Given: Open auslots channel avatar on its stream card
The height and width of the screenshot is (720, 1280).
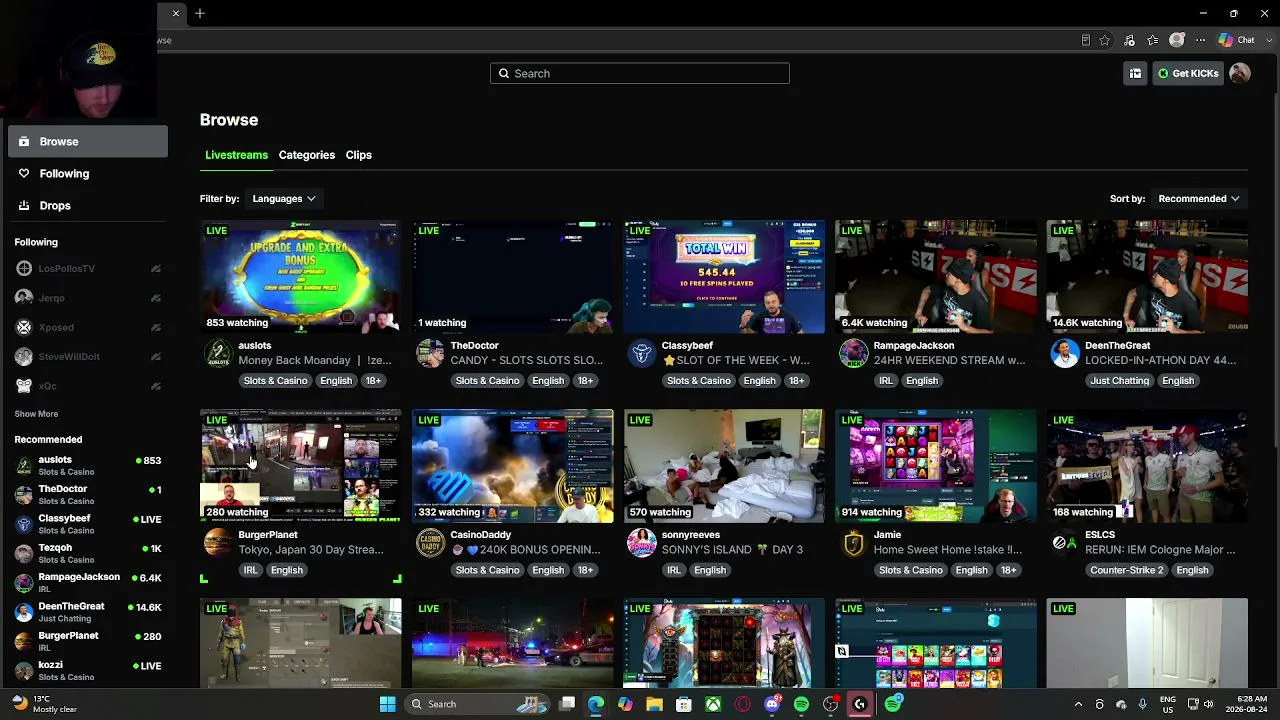Looking at the screenshot, I should tap(218, 353).
